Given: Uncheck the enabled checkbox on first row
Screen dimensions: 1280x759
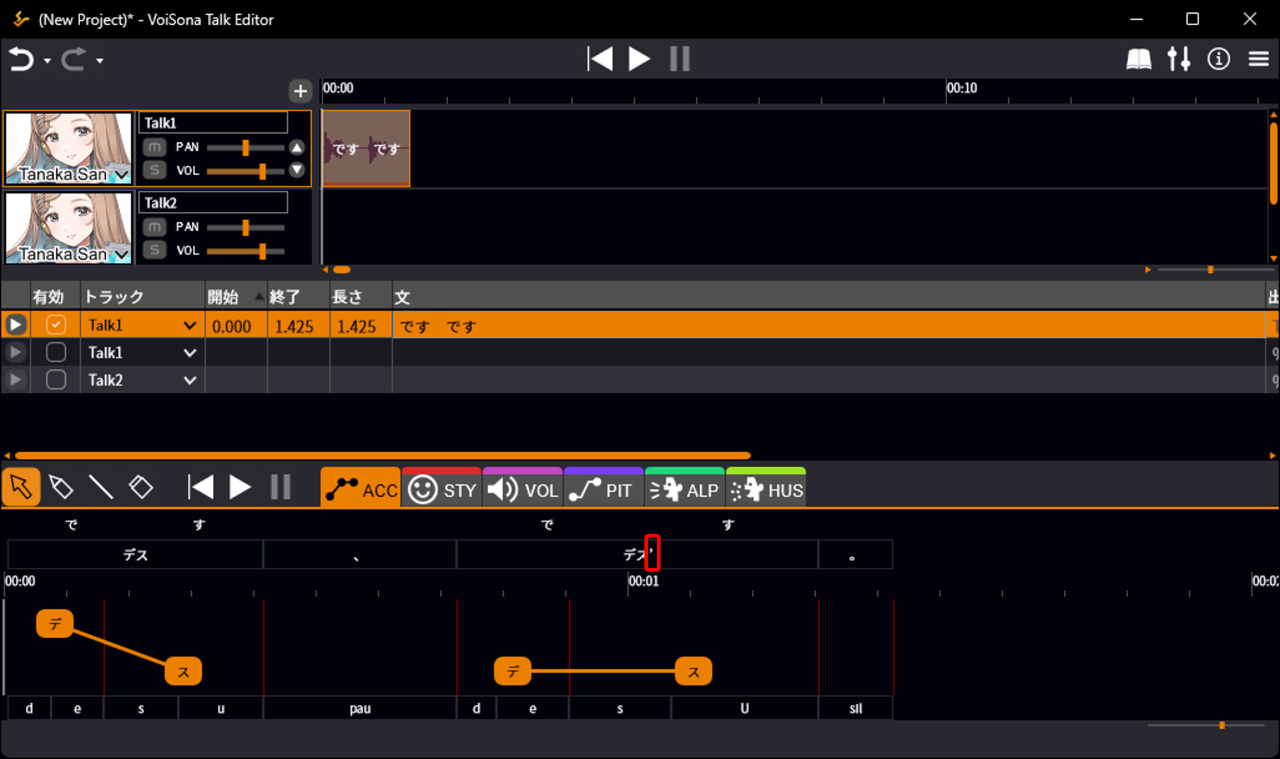Looking at the screenshot, I should tap(56, 325).
